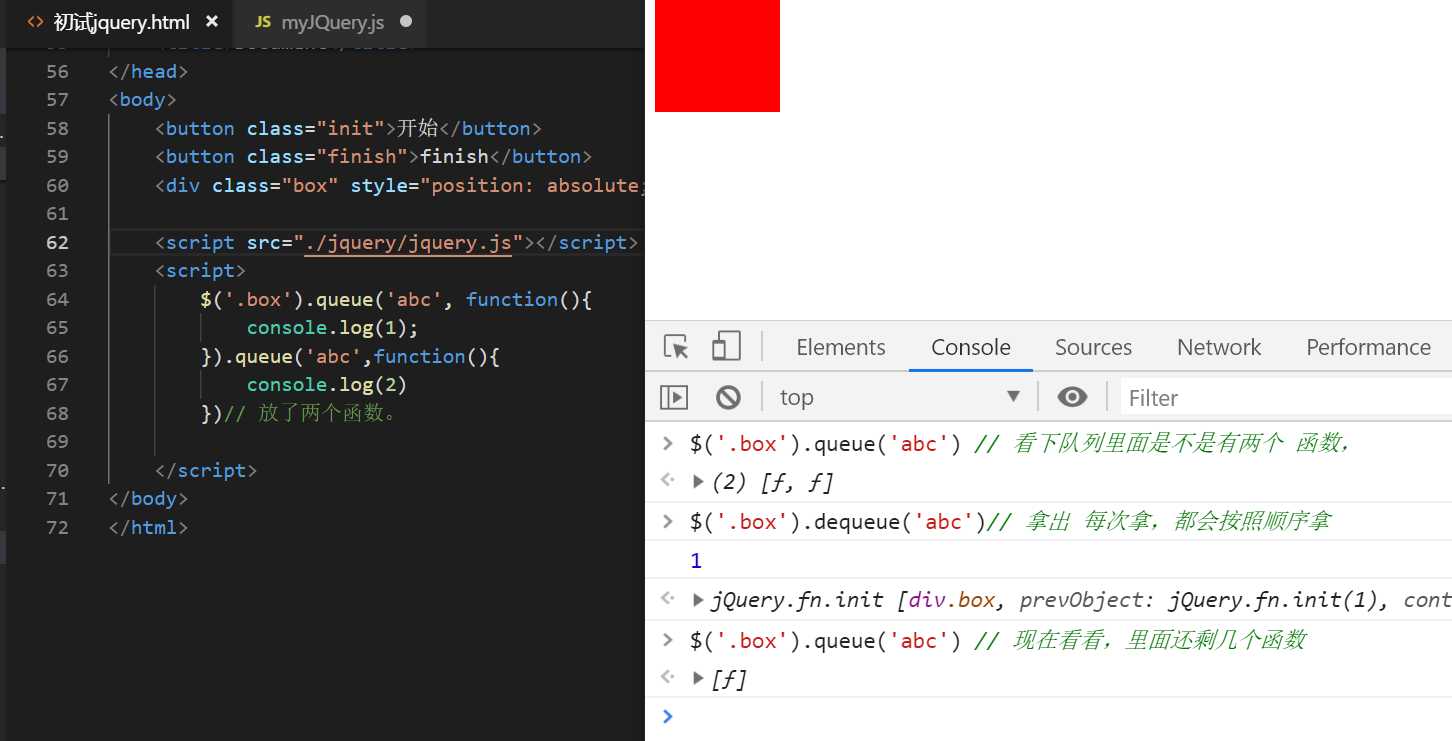The height and width of the screenshot is (741, 1452).
Task: Click line number 62 in the editor
Action: [x=58, y=242]
